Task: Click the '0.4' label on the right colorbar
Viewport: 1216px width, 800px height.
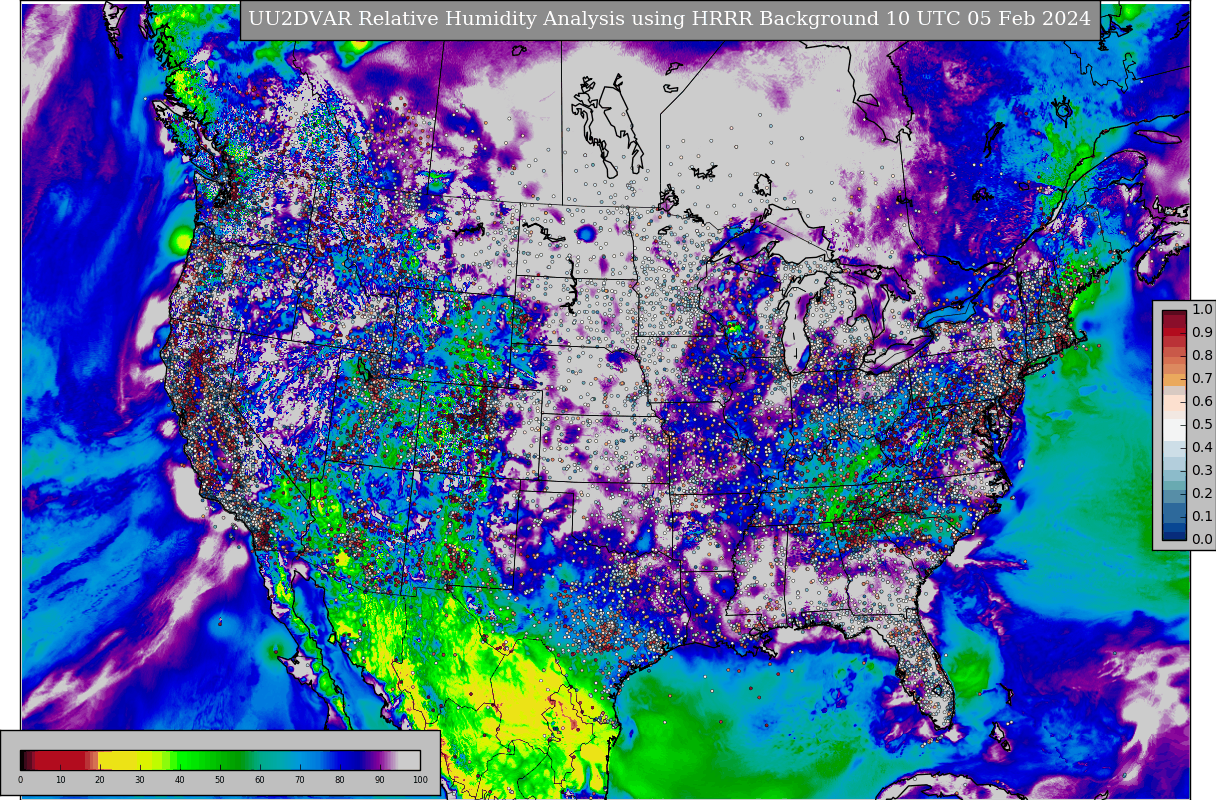Action: click(x=1202, y=447)
